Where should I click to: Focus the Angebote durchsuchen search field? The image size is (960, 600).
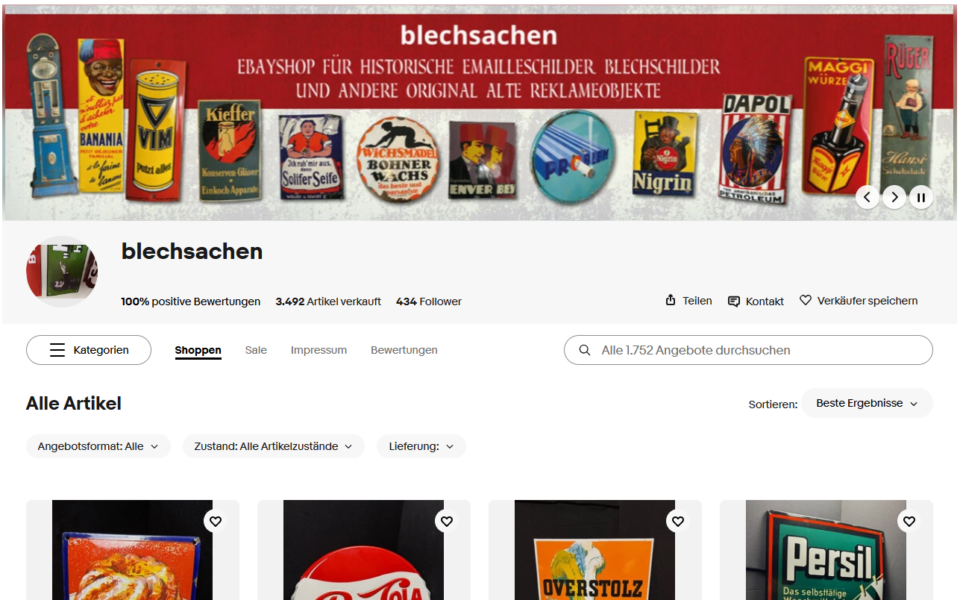tap(748, 350)
